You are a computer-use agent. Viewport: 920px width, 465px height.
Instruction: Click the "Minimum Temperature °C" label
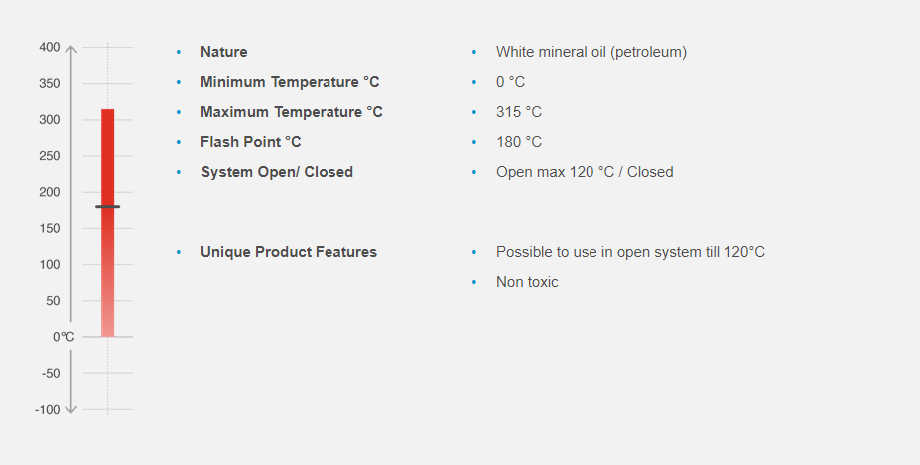[289, 82]
